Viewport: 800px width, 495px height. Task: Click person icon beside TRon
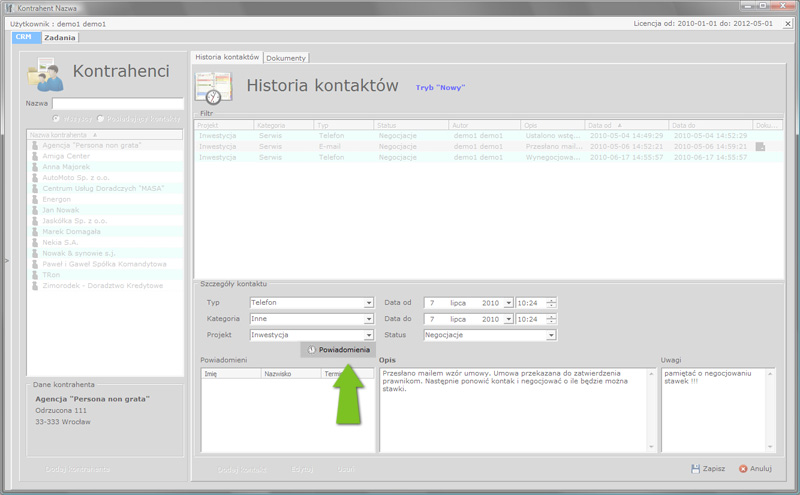tap(35, 275)
